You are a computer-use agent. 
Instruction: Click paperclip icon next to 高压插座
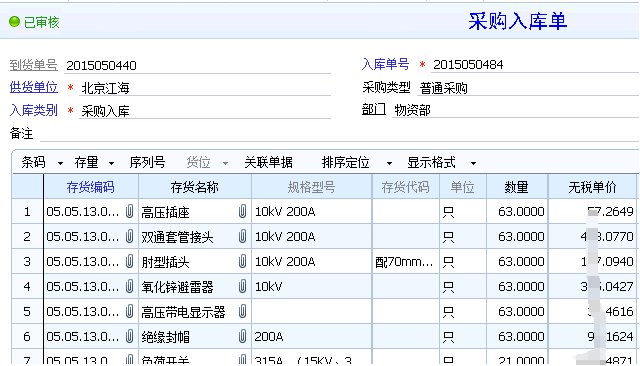click(242, 211)
